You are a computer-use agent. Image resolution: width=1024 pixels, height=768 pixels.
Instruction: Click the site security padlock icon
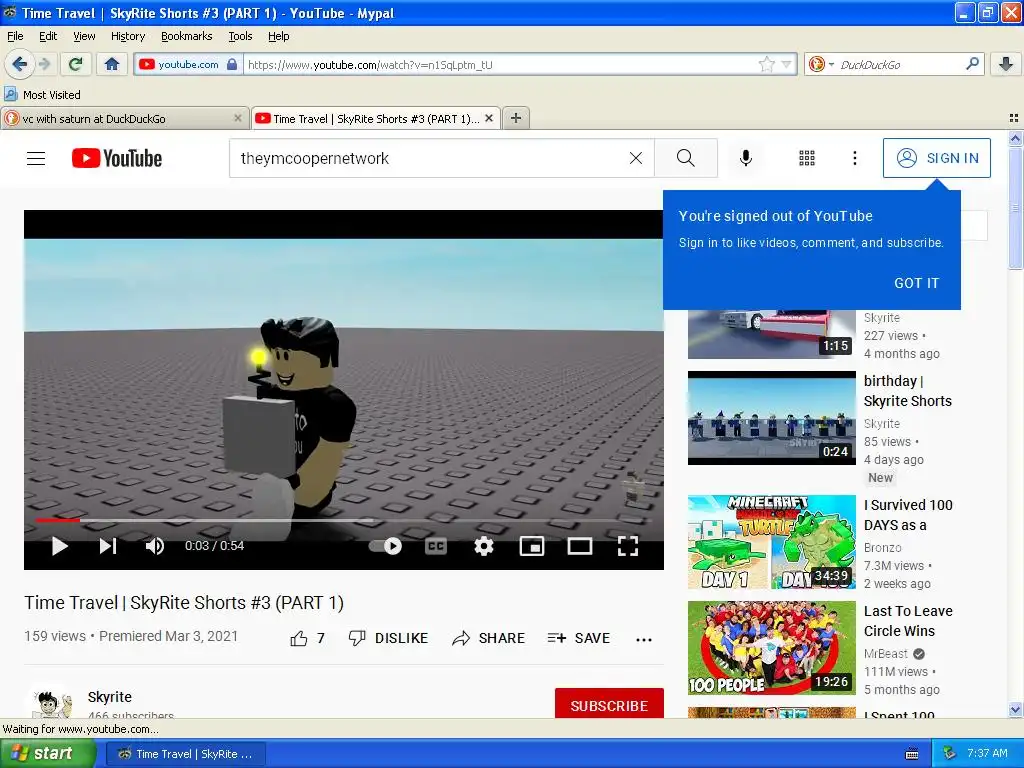(232, 64)
